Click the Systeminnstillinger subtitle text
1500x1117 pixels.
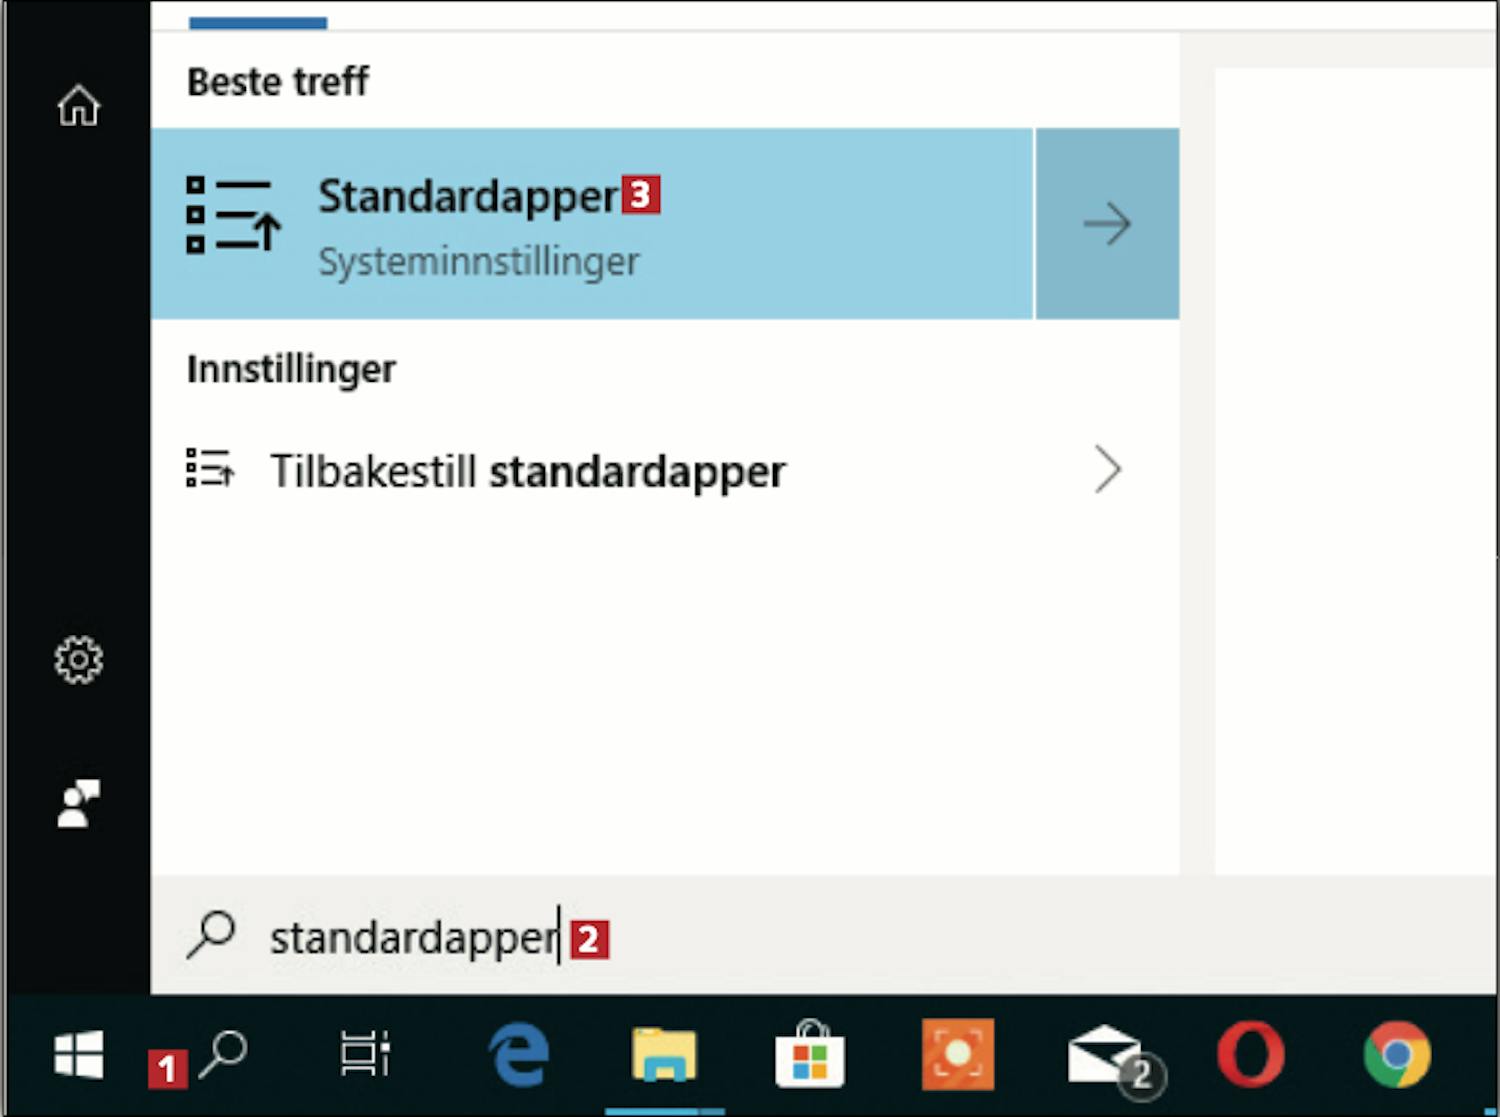click(478, 262)
